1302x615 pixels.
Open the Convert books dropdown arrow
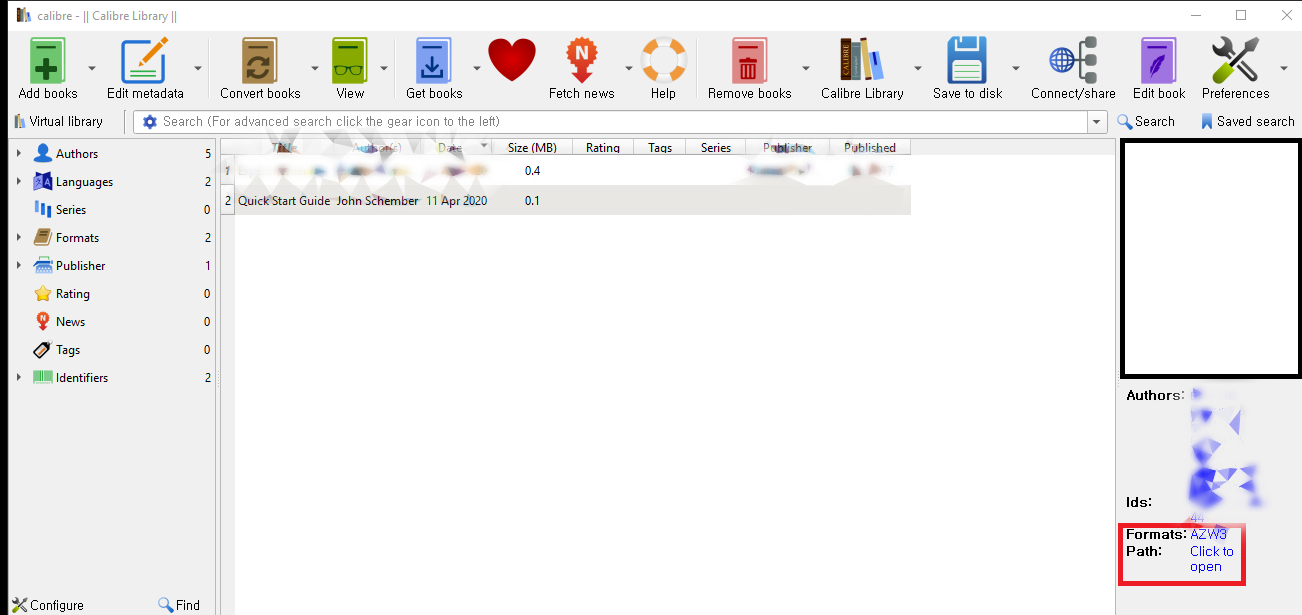[314, 68]
